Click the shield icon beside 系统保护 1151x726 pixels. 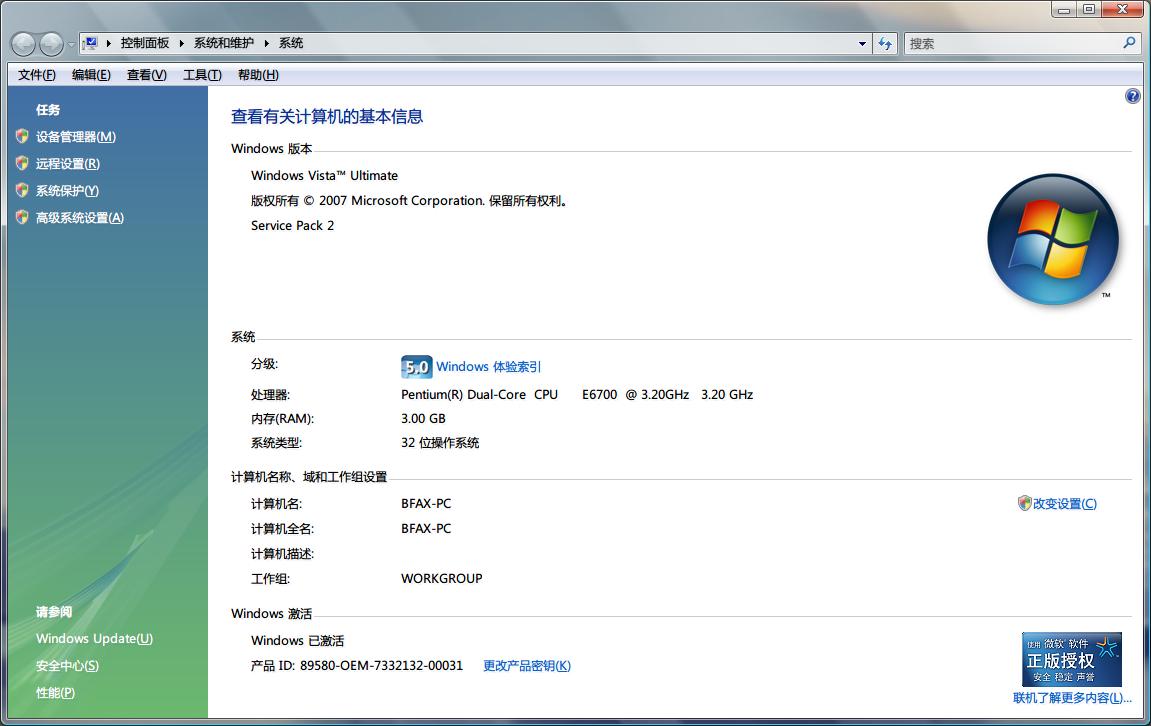coord(22,190)
